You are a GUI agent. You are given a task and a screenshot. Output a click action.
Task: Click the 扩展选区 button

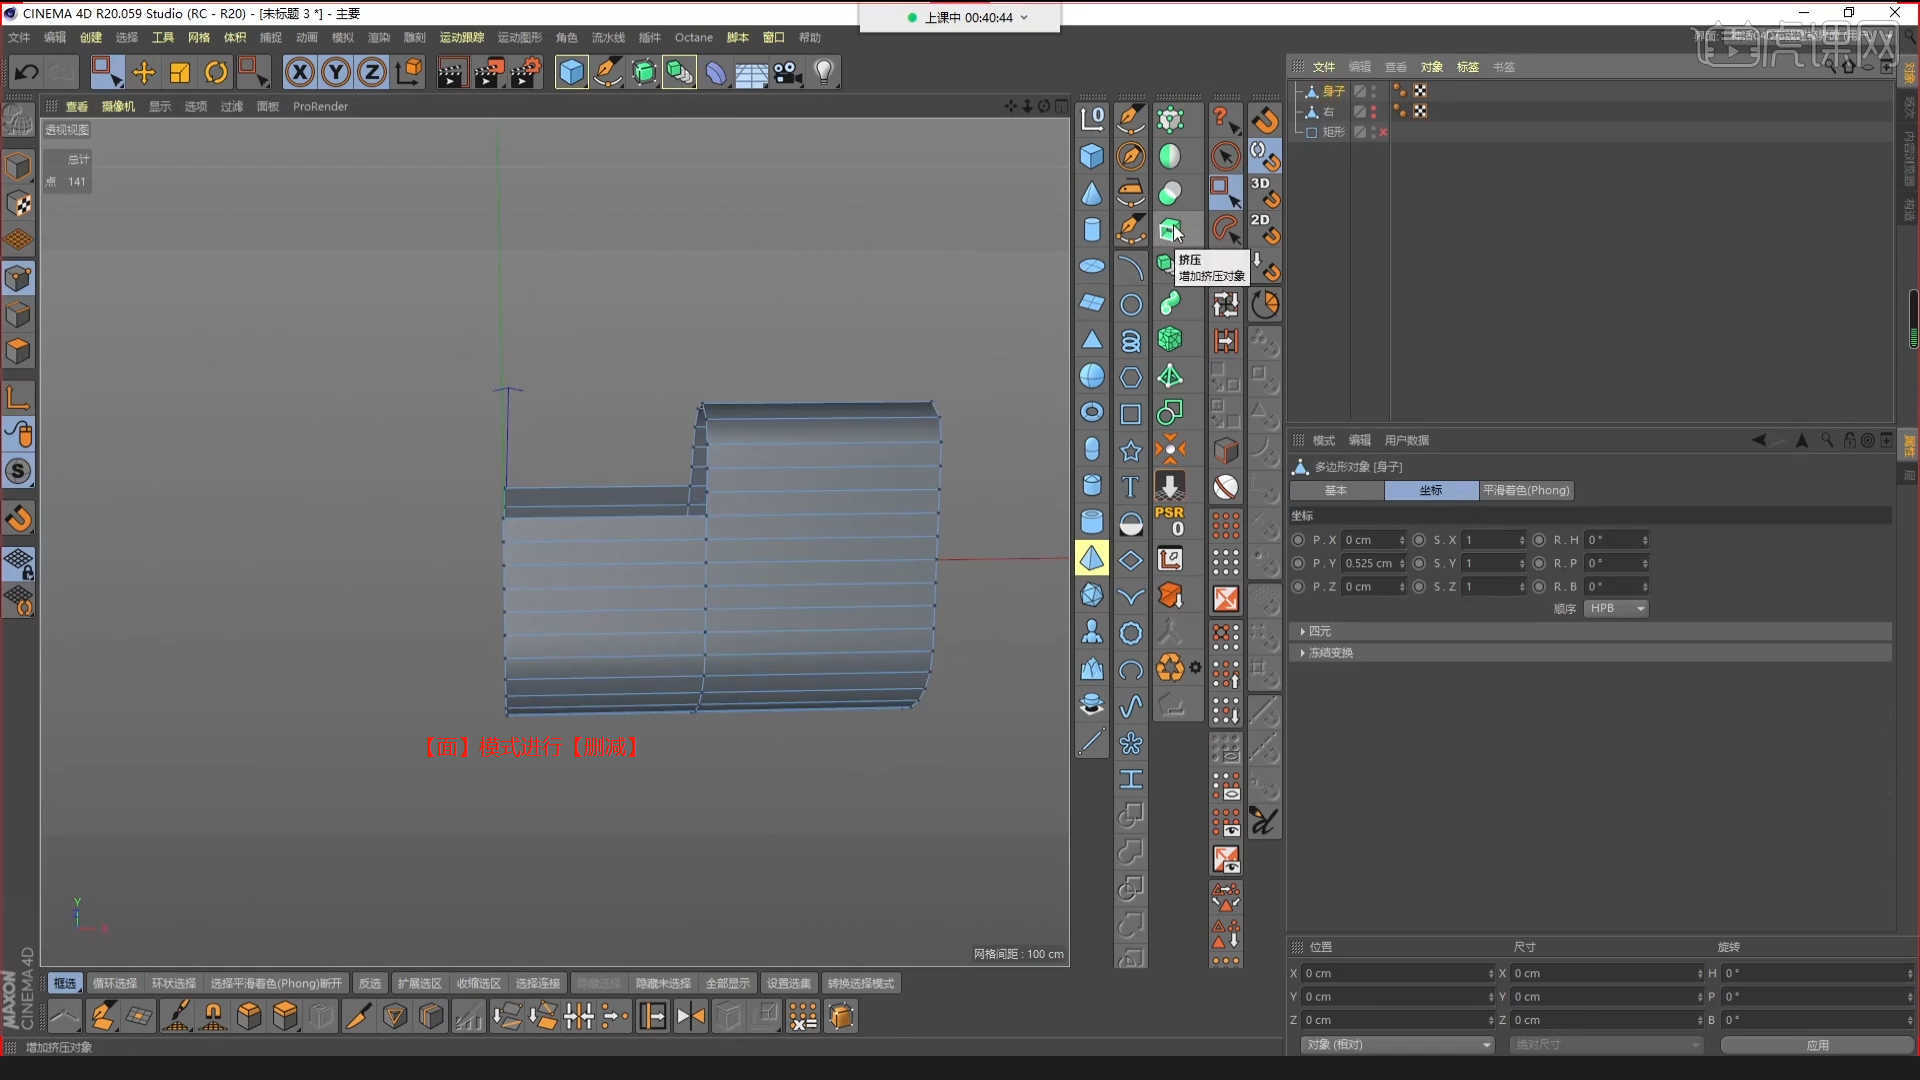tap(419, 984)
